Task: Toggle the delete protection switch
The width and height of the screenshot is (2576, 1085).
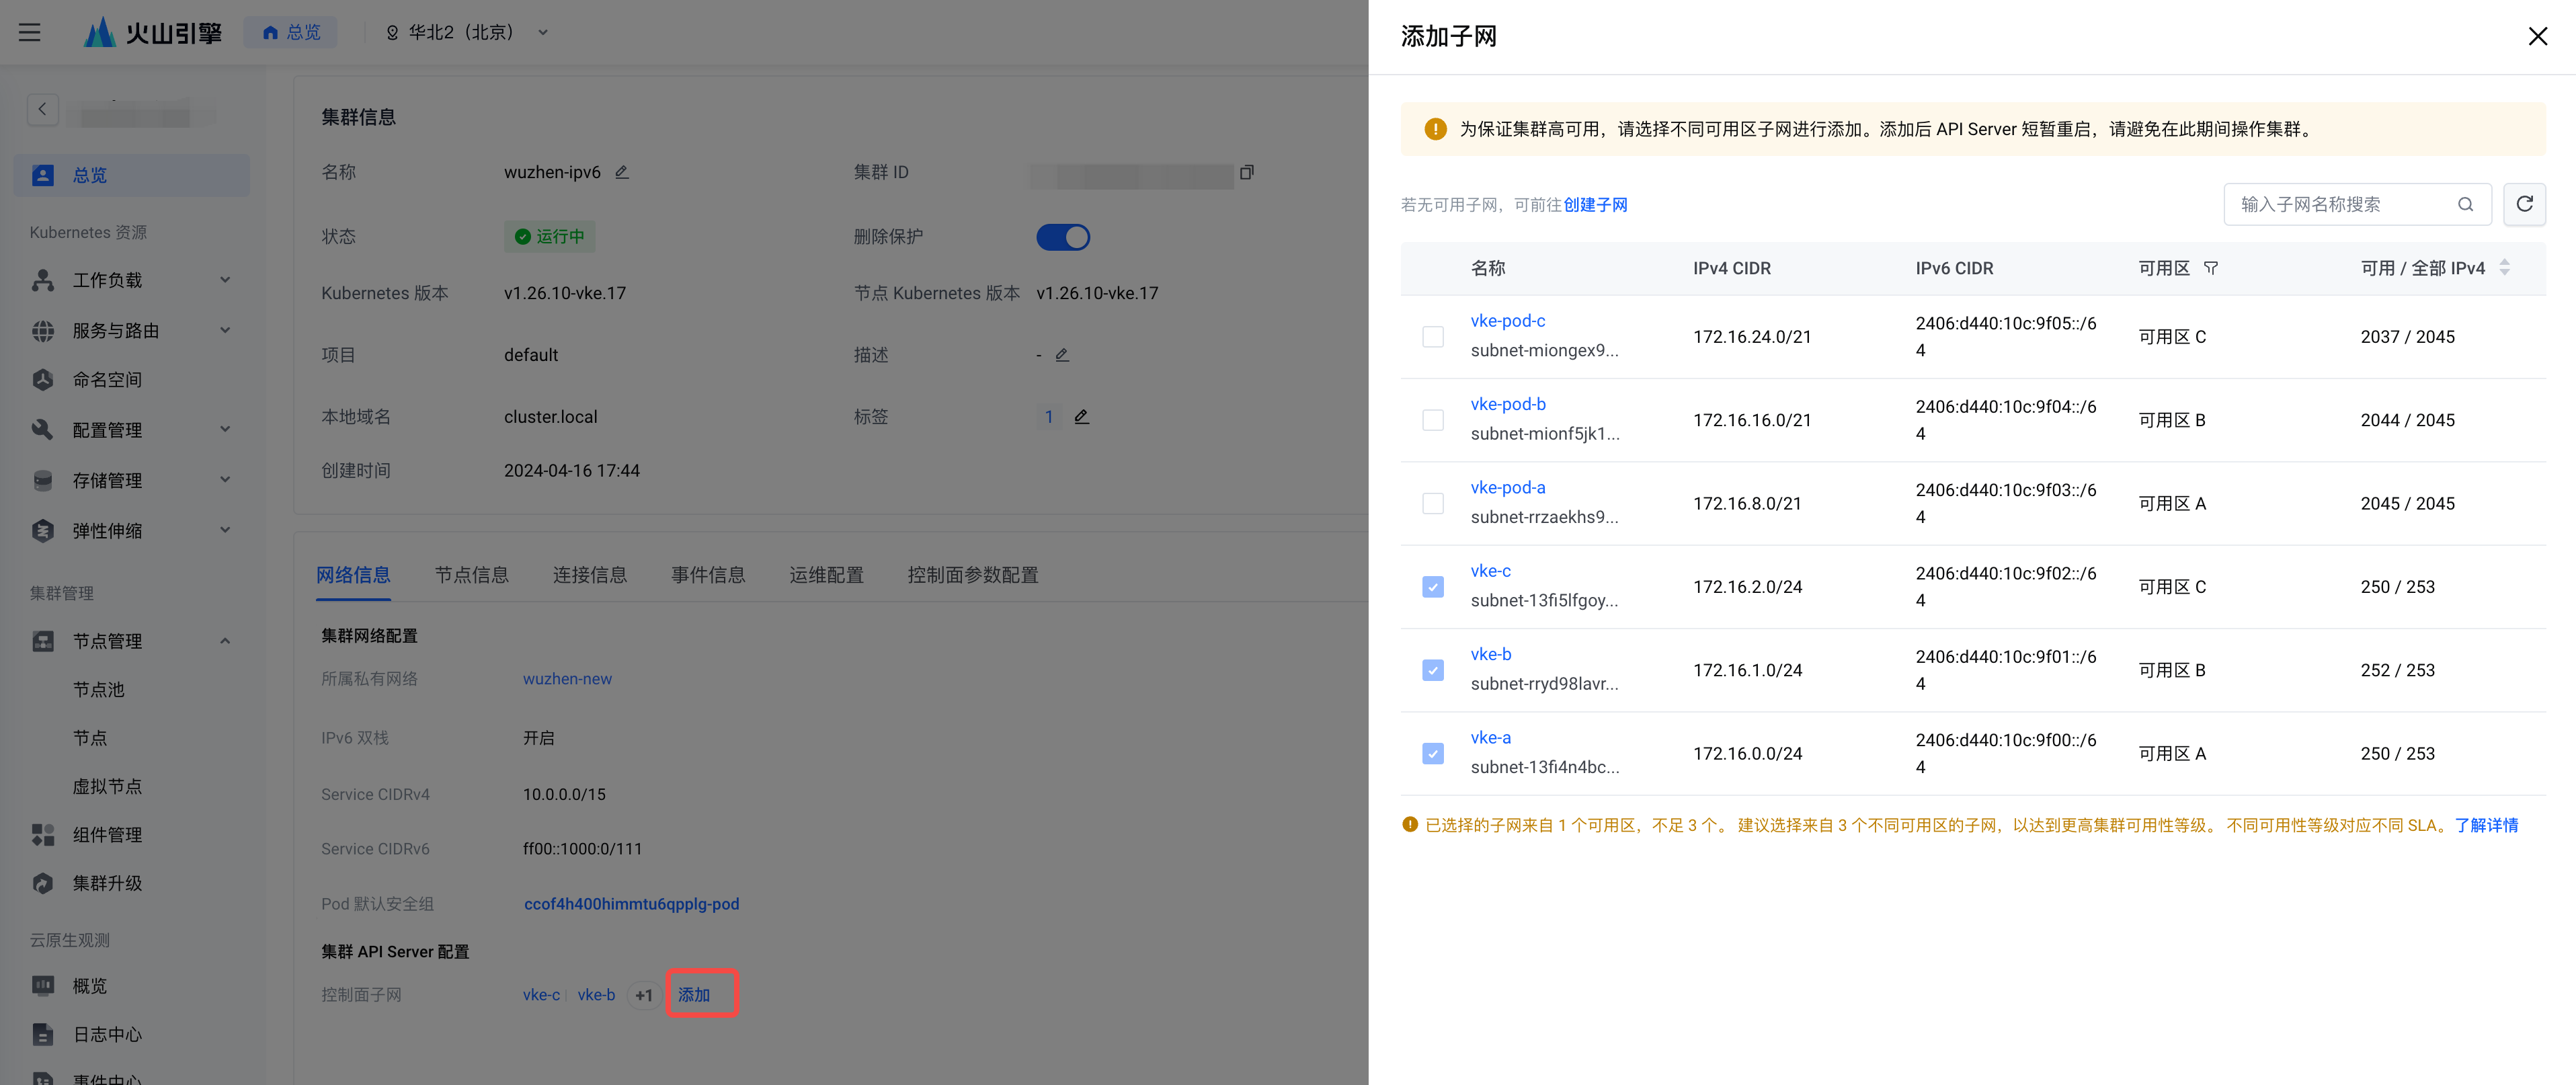Action: (1062, 237)
